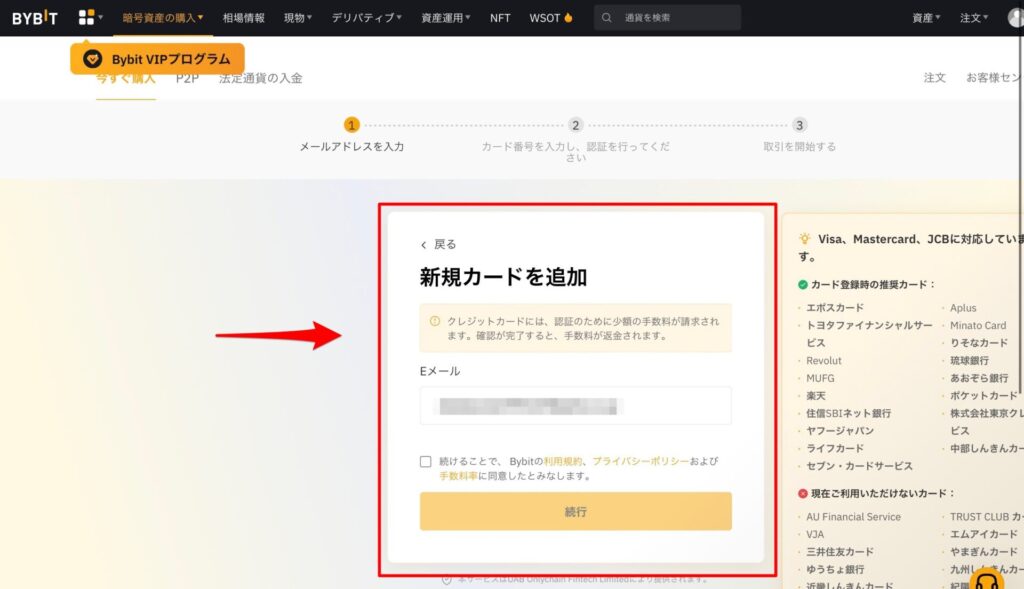The width and height of the screenshot is (1024, 589).
Task: Click the back chevron icon
Action: 423,245
